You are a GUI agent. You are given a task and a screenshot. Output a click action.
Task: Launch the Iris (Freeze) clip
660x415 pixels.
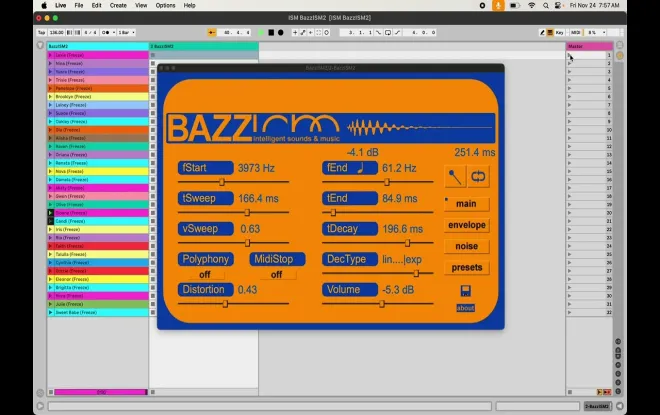coord(51,229)
